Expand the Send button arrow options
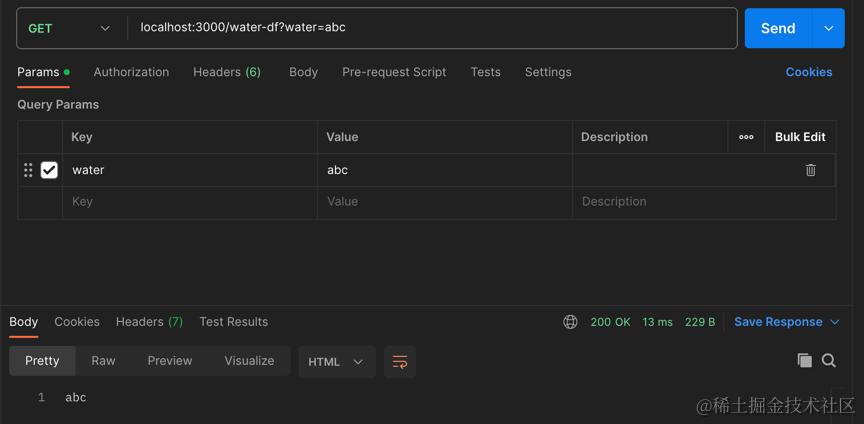The height and width of the screenshot is (424, 864). pyautogui.click(x=828, y=28)
